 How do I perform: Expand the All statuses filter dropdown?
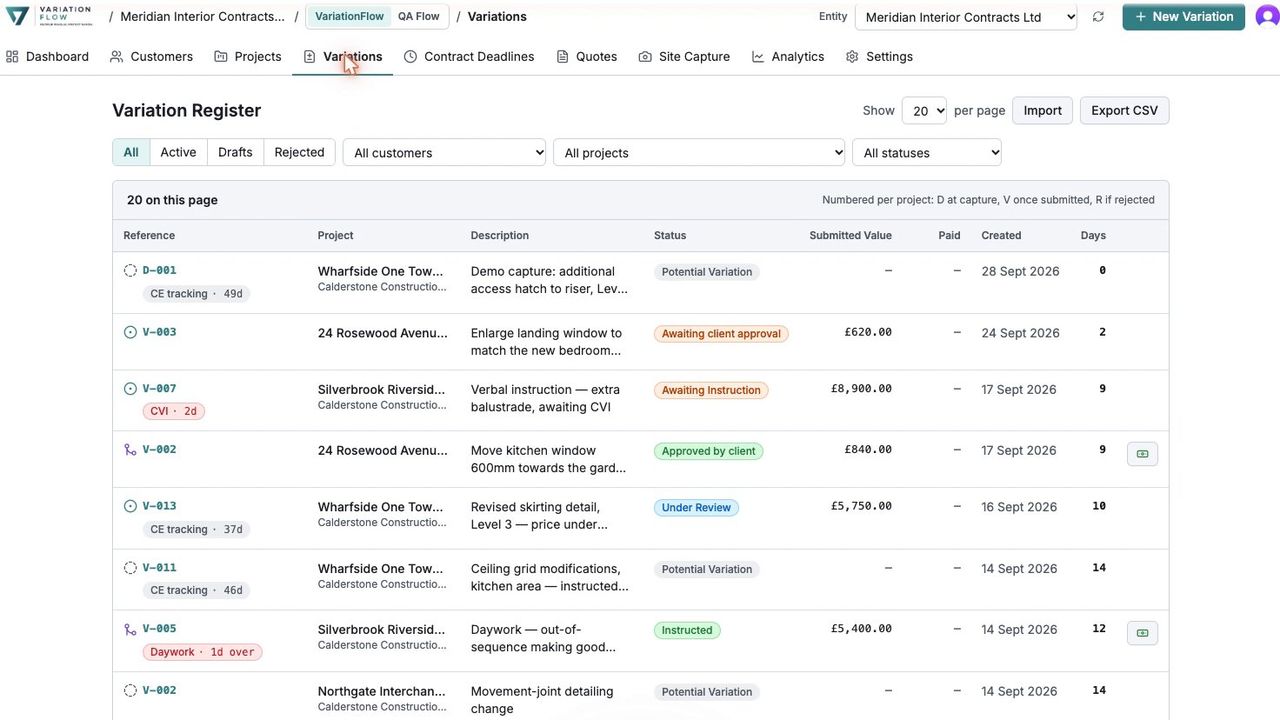point(927,153)
